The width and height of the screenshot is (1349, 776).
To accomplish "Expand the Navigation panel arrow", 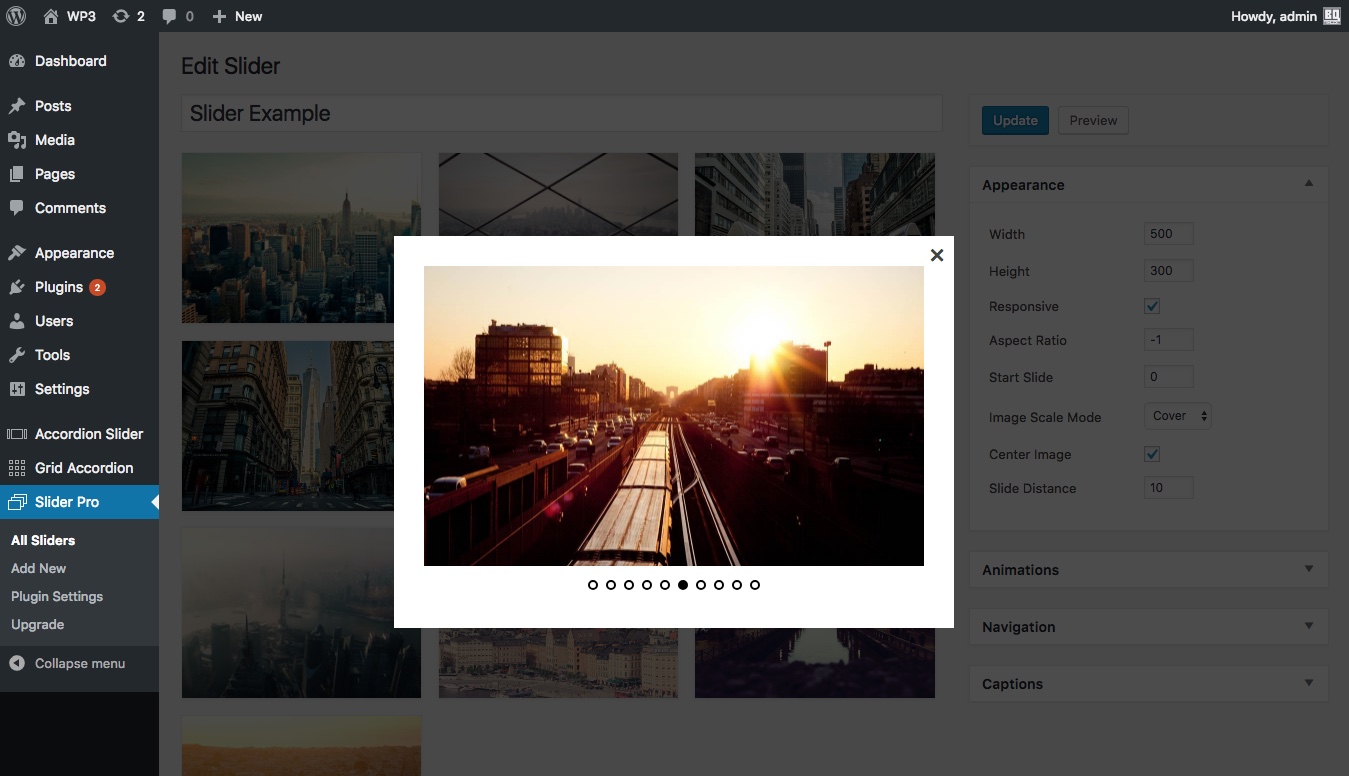I will (x=1309, y=626).
